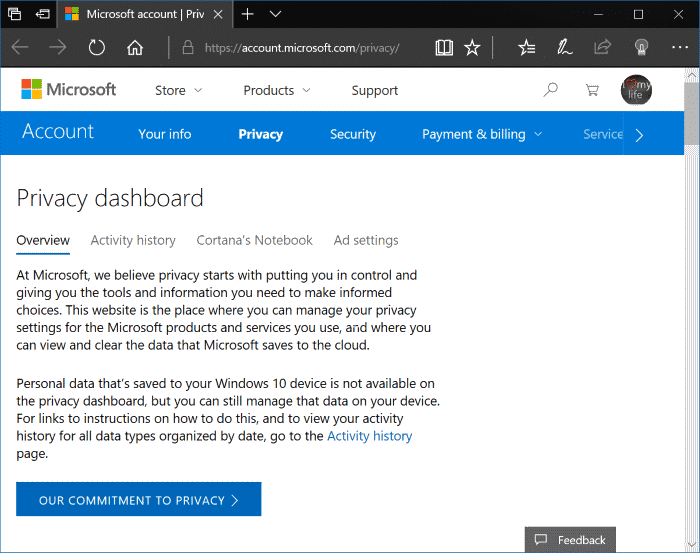This screenshot has width=700, height=553.
Task: Minimize the browser window
Action: pos(599,14)
